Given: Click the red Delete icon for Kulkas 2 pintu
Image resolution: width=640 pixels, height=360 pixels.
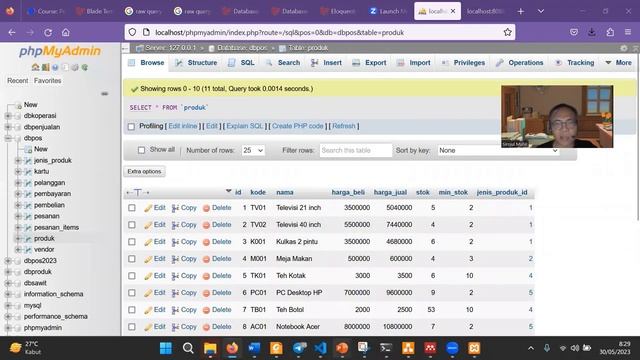Looking at the screenshot, I should [207, 242].
